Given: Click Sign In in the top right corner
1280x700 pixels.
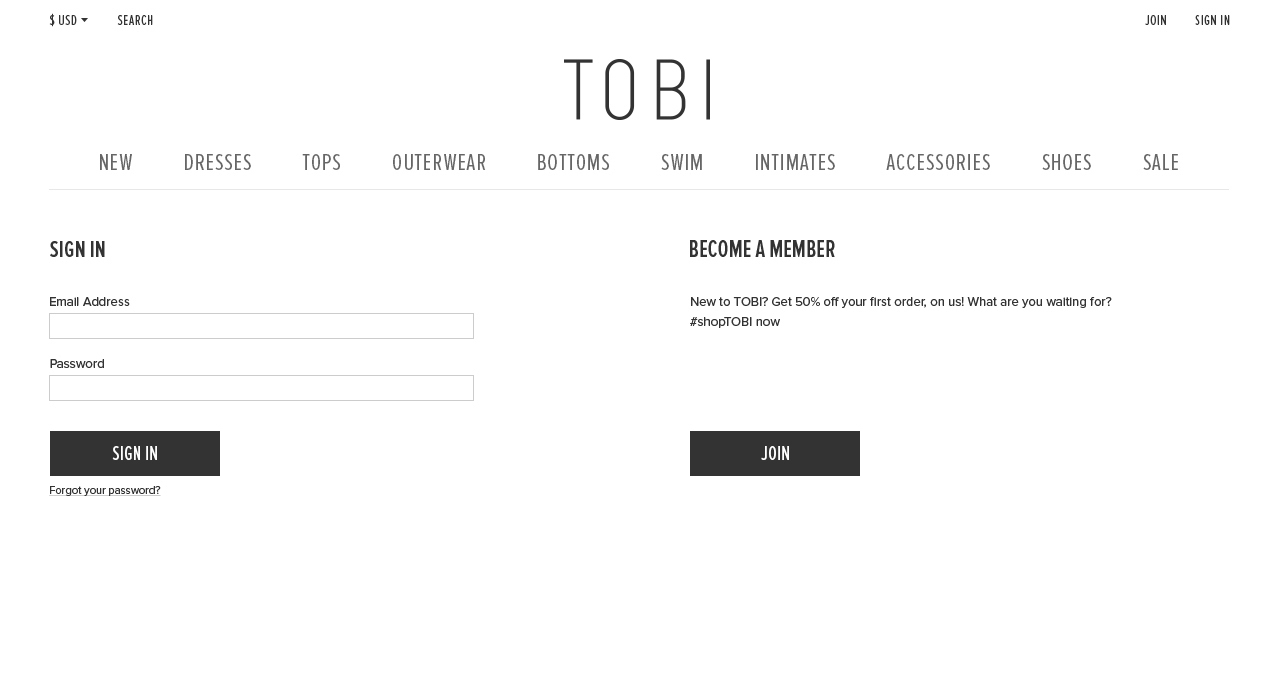Looking at the screenshot, I should click(x=1212, y=21).
